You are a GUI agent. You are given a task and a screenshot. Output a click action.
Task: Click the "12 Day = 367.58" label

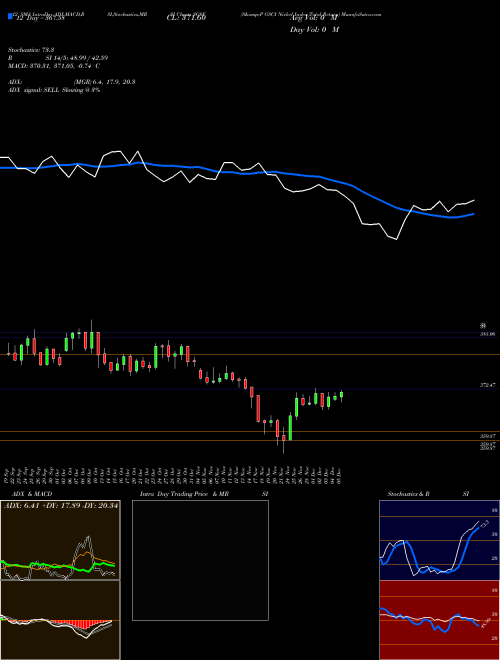point(40,18)
